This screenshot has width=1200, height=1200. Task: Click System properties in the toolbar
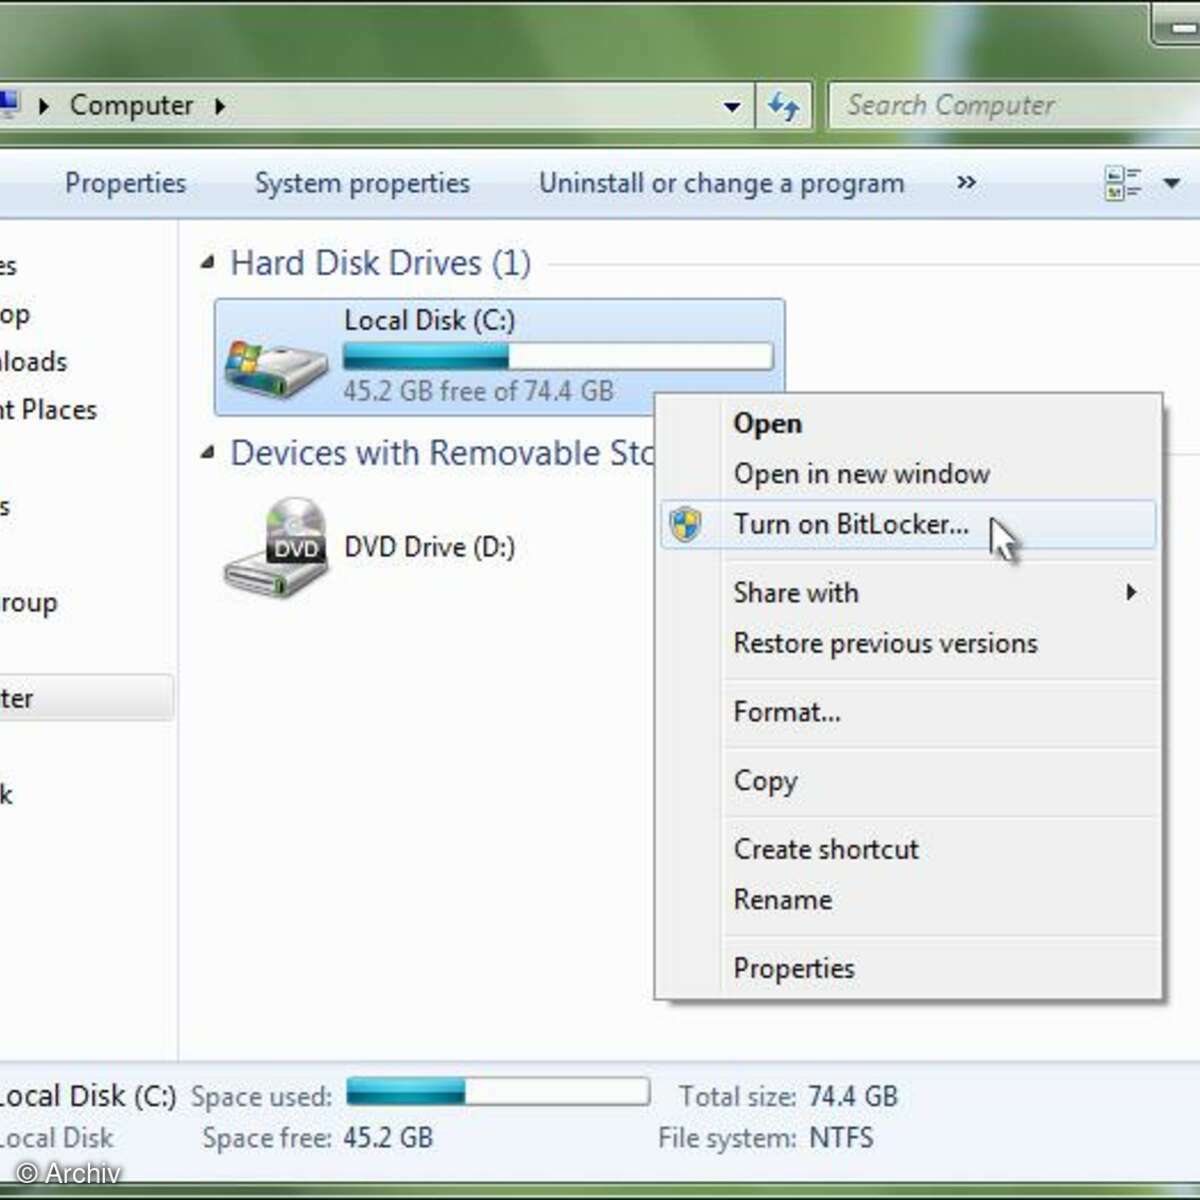pyautogui.click(x=362, y=183)
